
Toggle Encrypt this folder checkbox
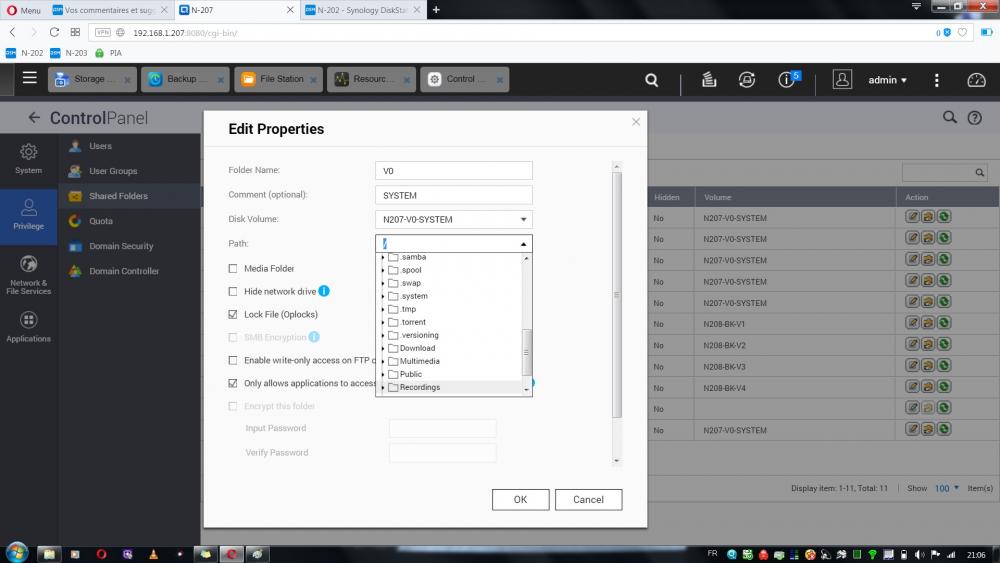coord(233,406)
